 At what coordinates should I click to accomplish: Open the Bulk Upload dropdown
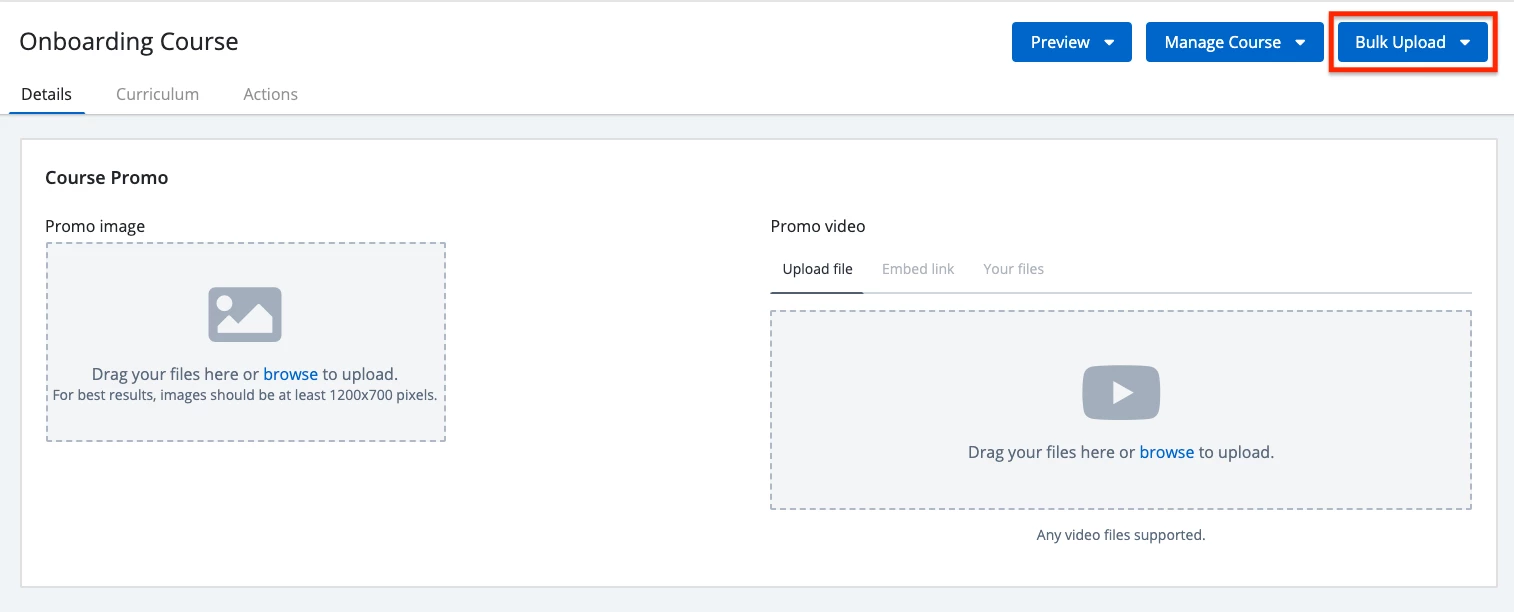point(1412,42)
